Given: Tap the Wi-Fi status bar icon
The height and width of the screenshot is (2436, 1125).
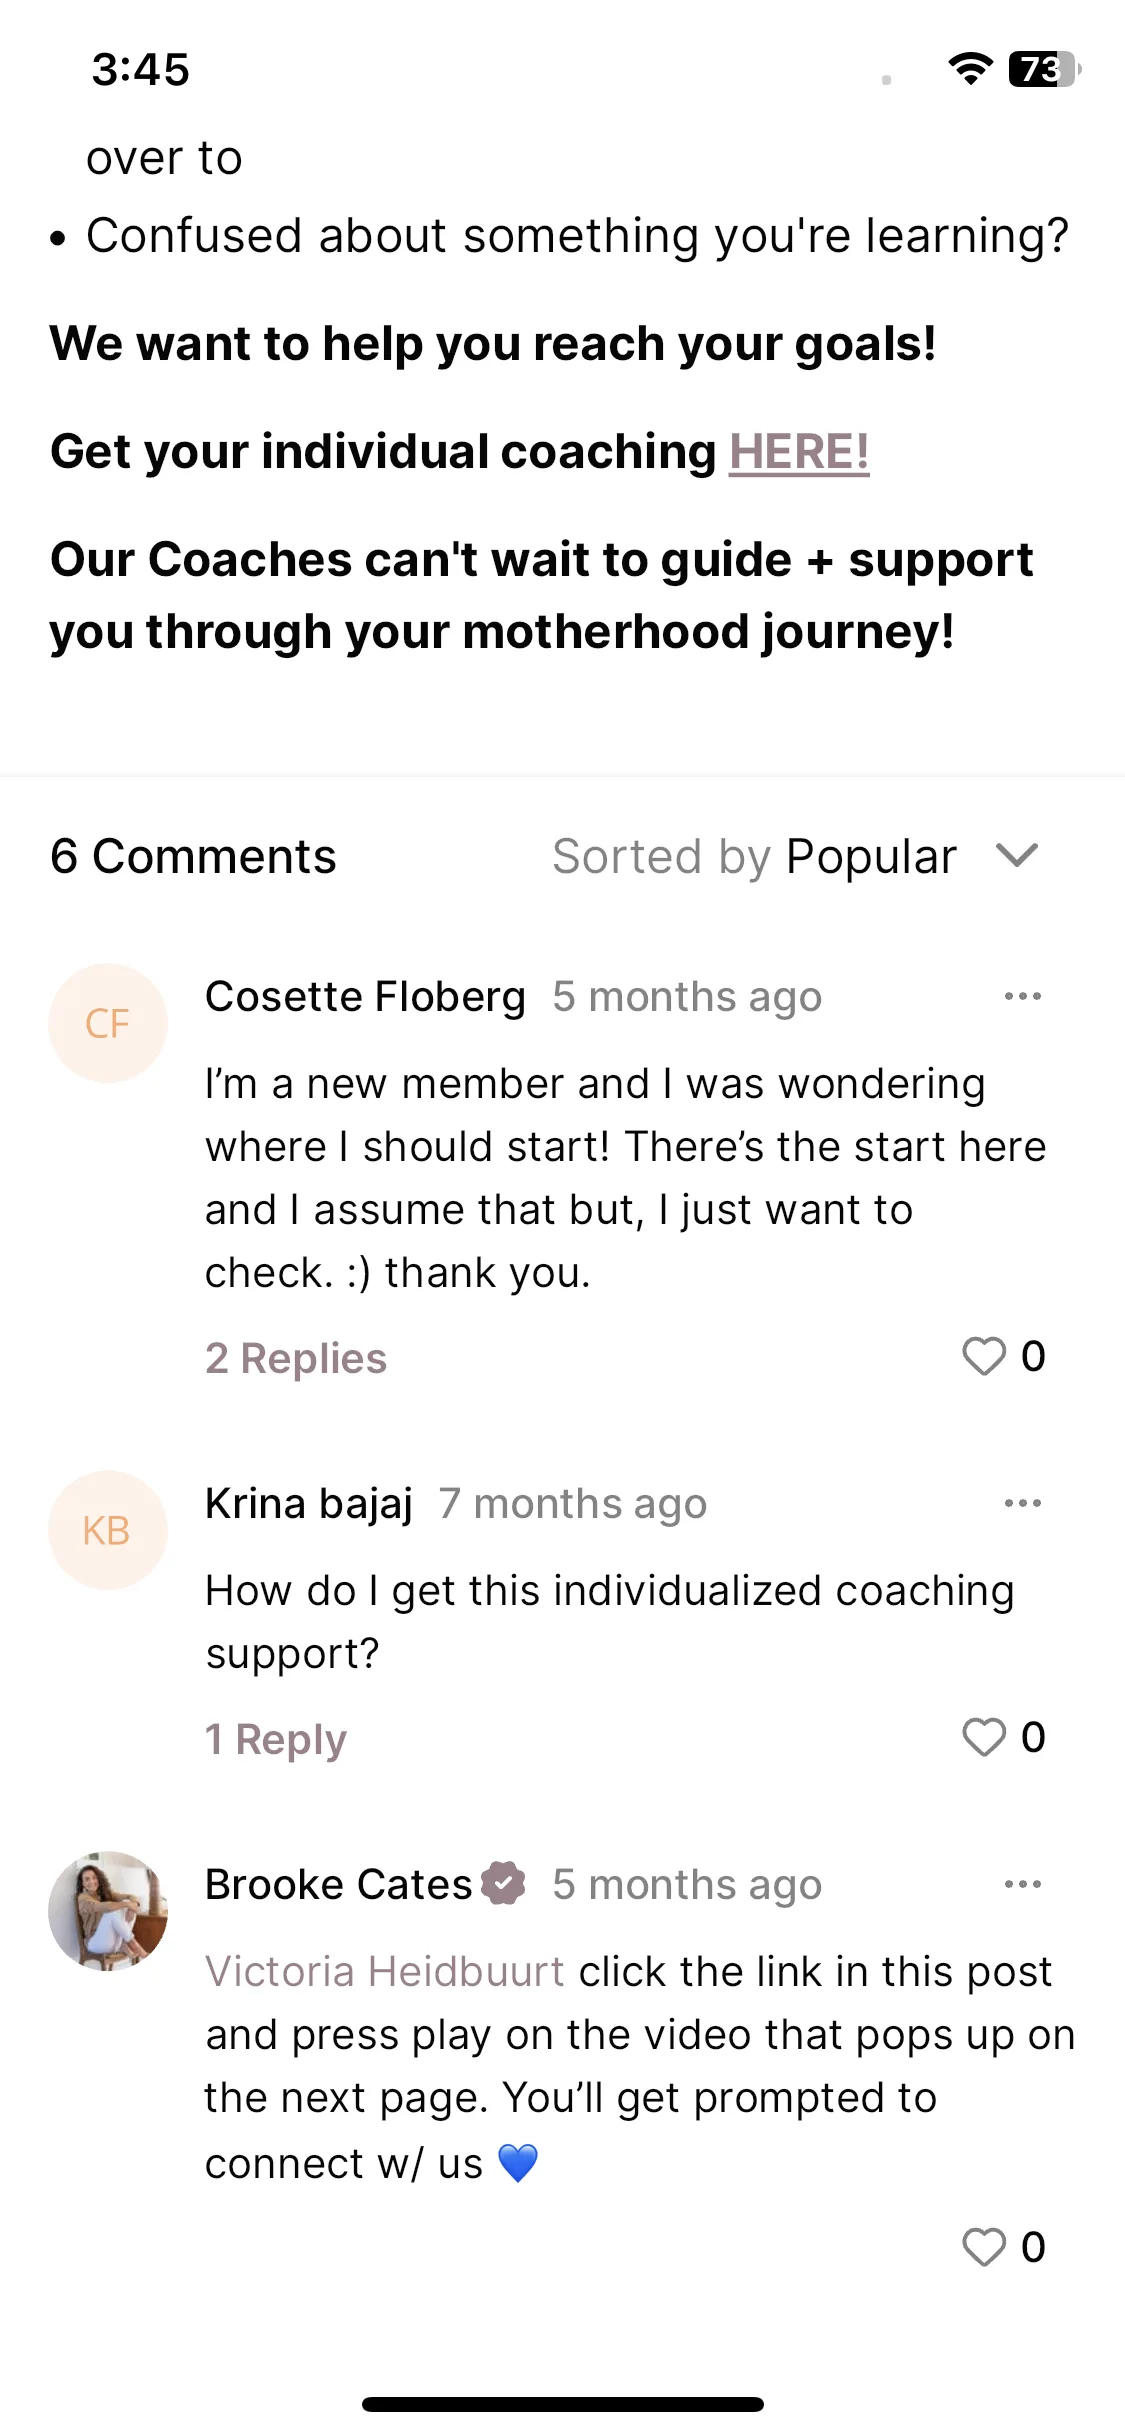Looking at the screenshot, I should [x=970, y=68].
